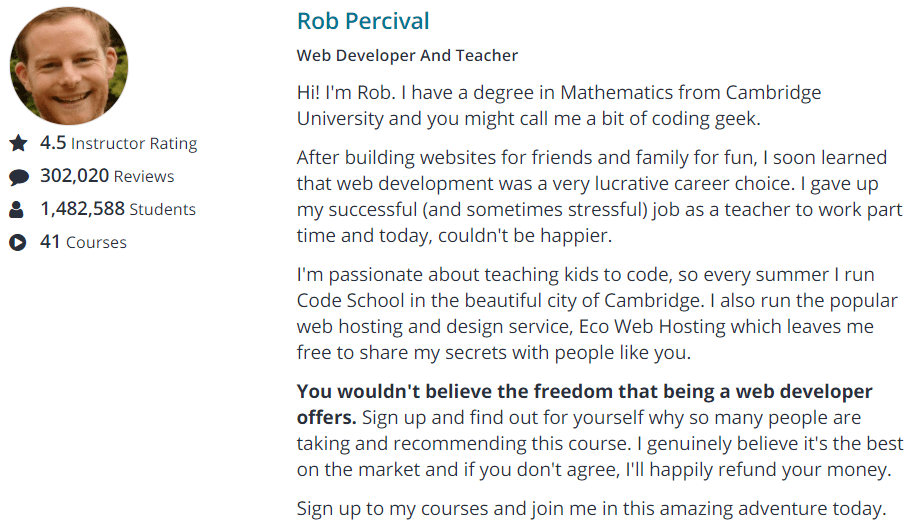Image resolution: width=908 pixels, height=524 pixels.
Task: Click the 1,482,588 students count
Action: coord(82,209)
